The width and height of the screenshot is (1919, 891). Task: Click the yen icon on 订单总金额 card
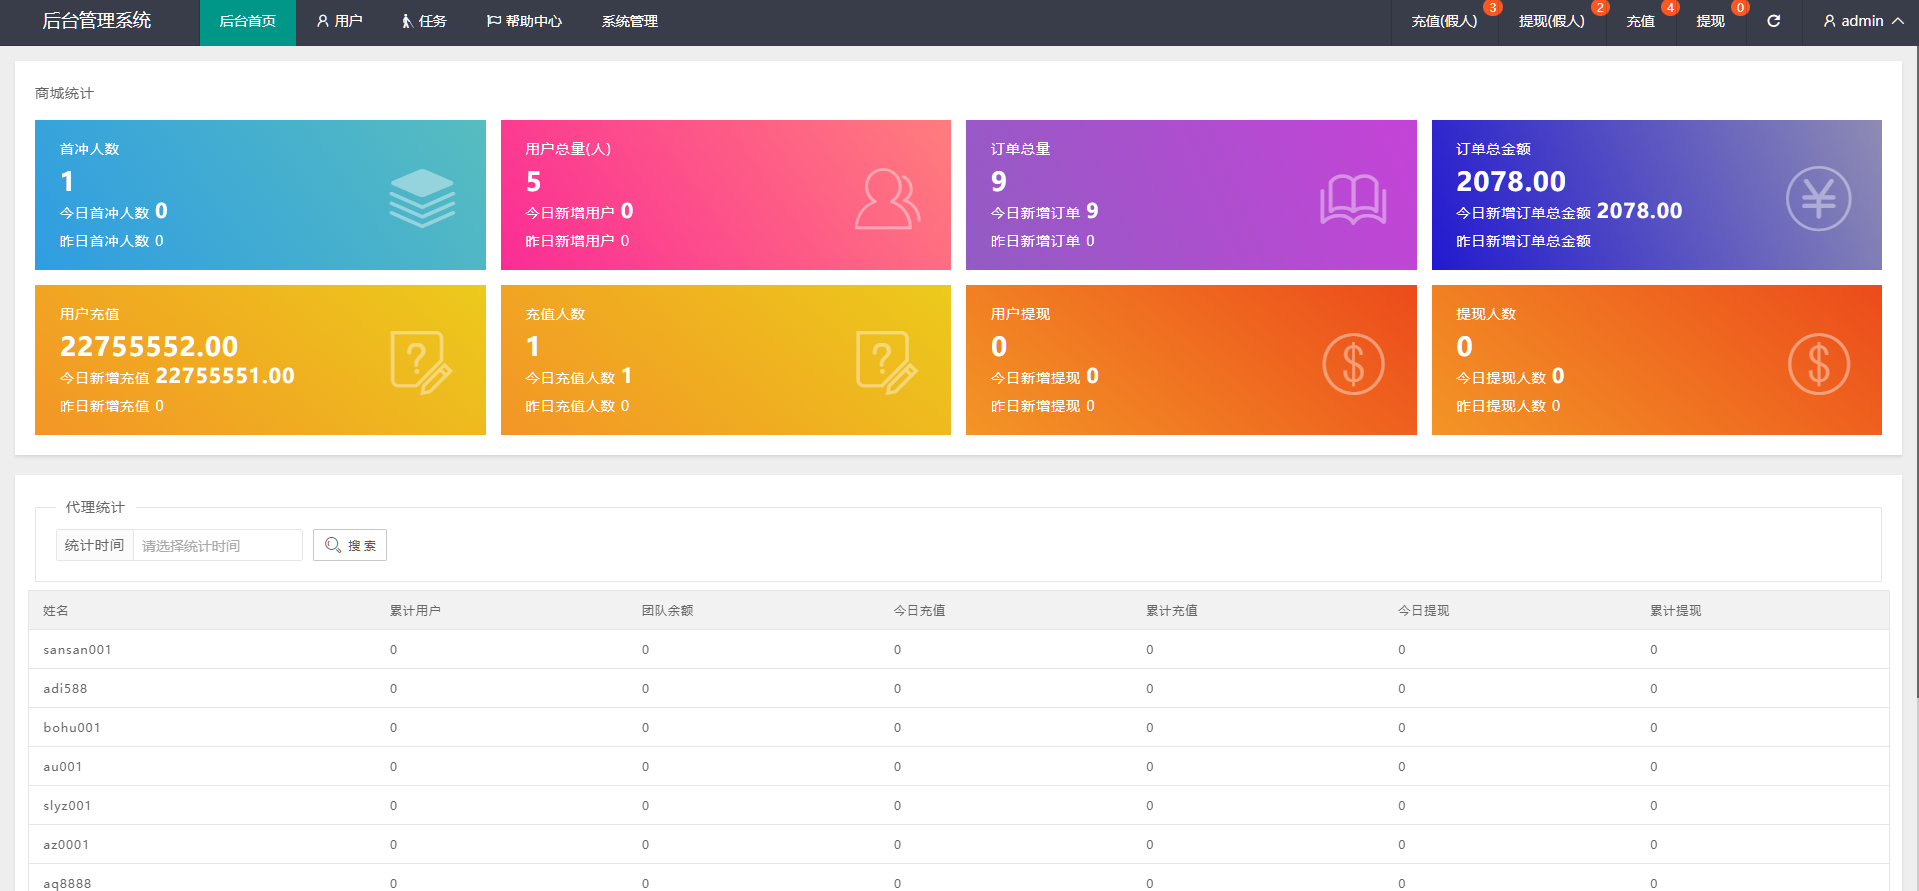pyautogui.click(x=1817, y=198)
